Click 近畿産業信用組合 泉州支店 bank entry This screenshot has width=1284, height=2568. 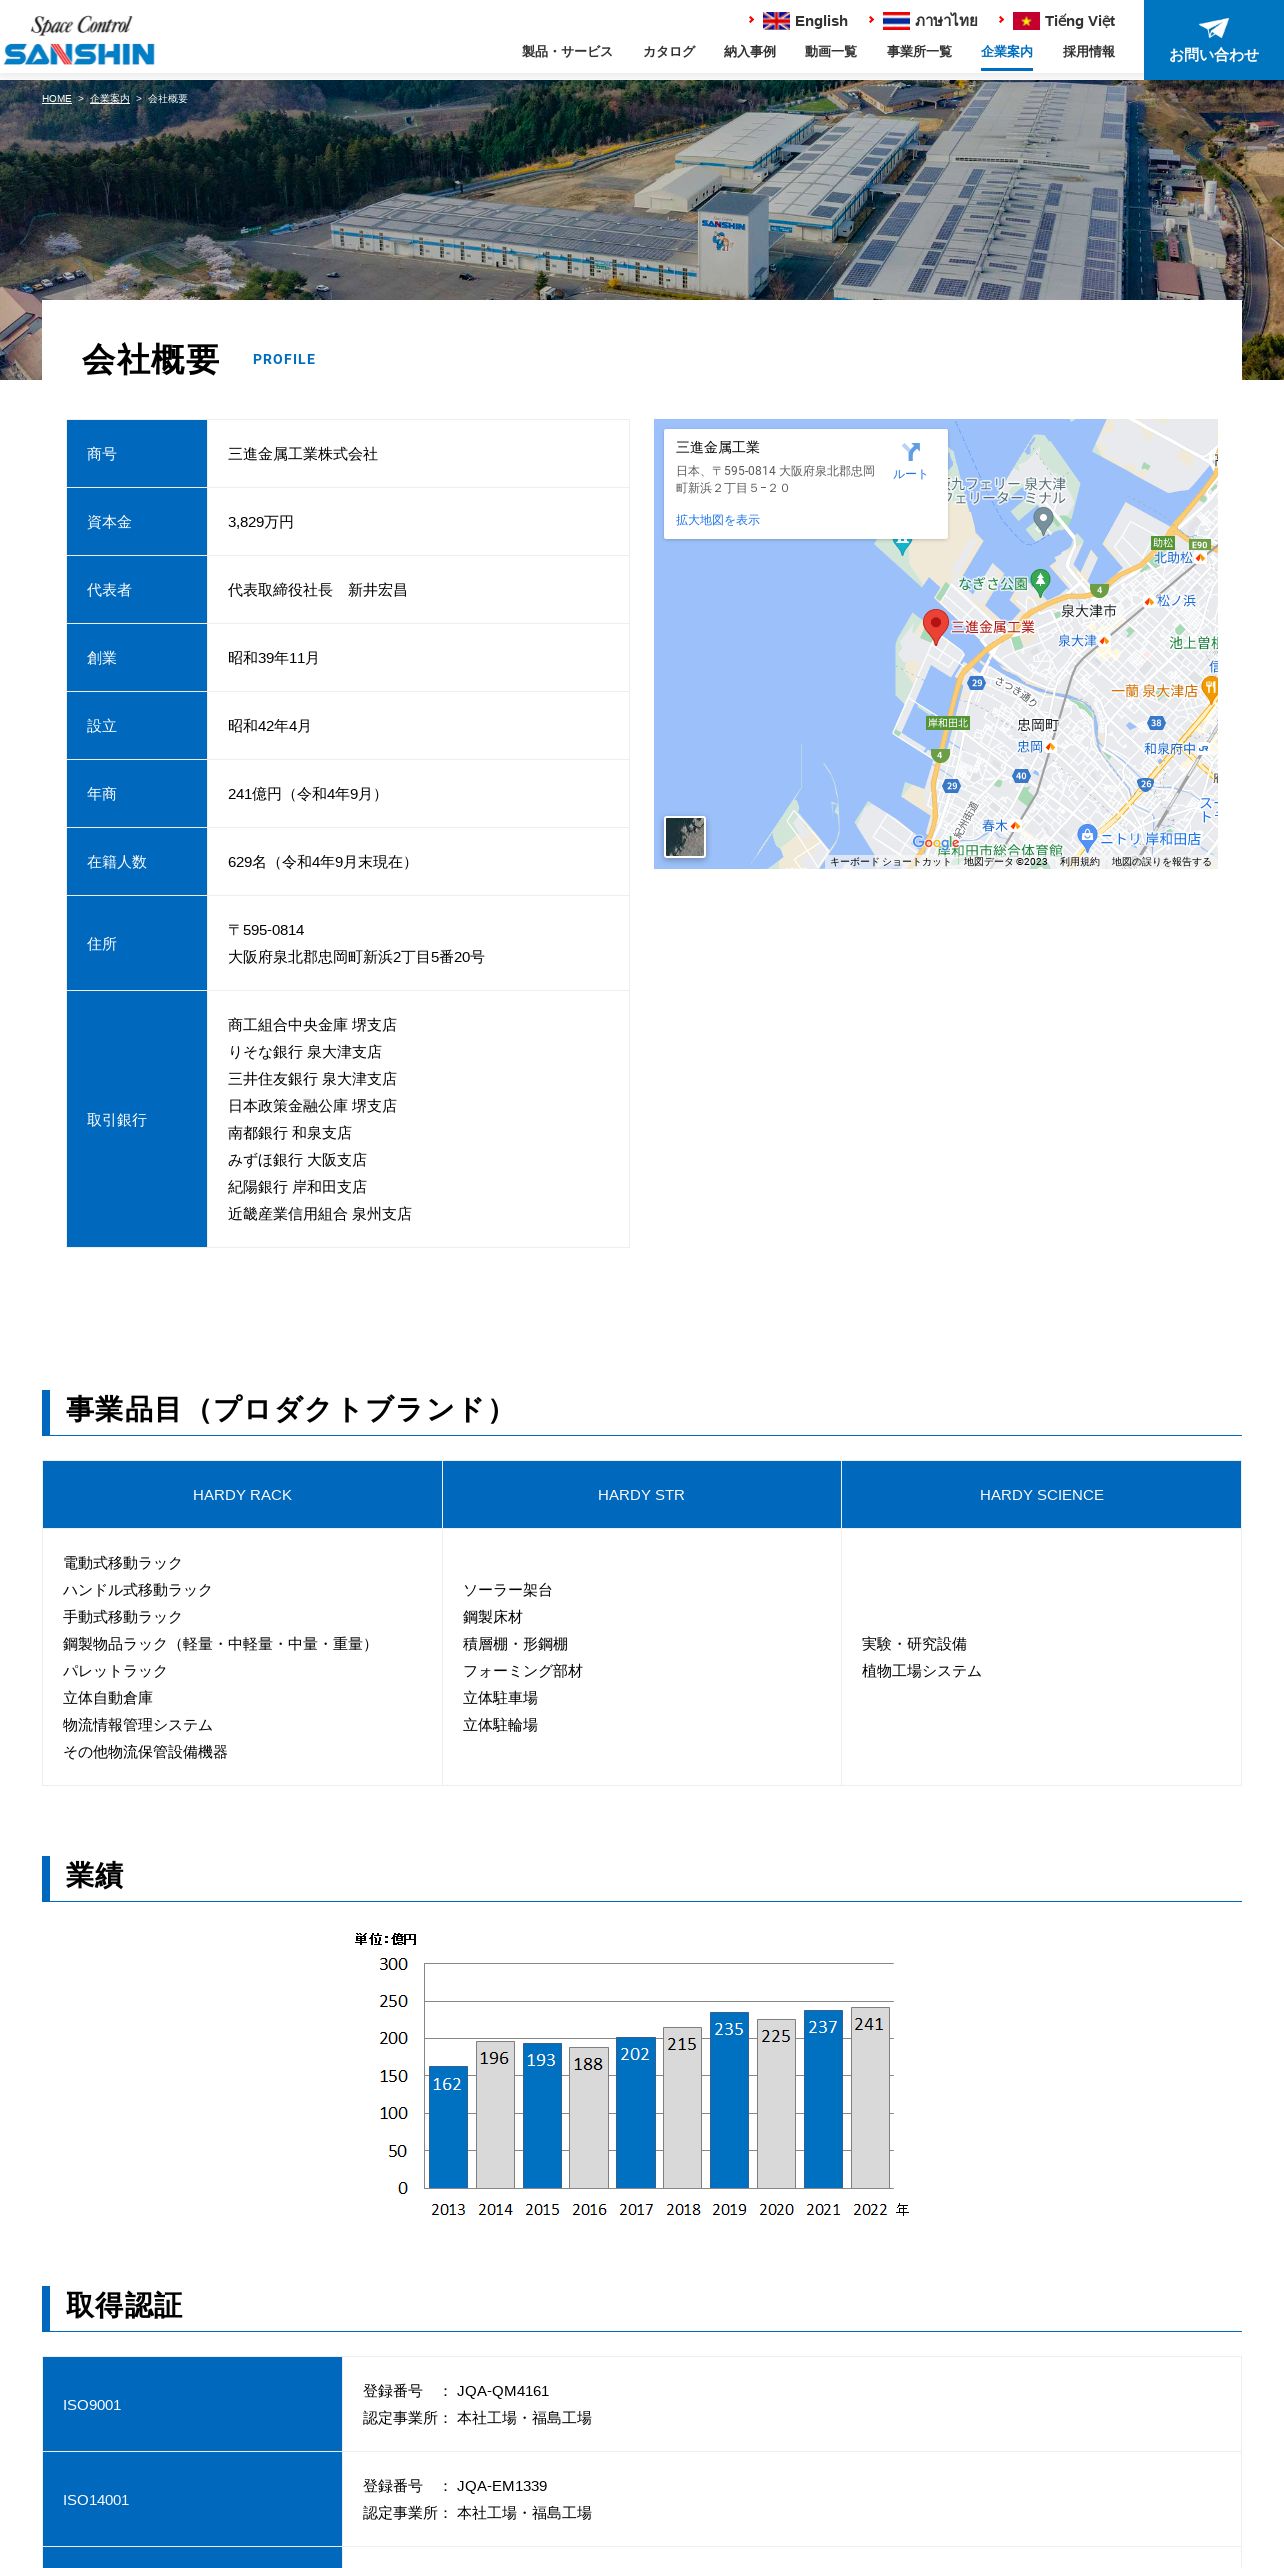tap(320, 1214)
